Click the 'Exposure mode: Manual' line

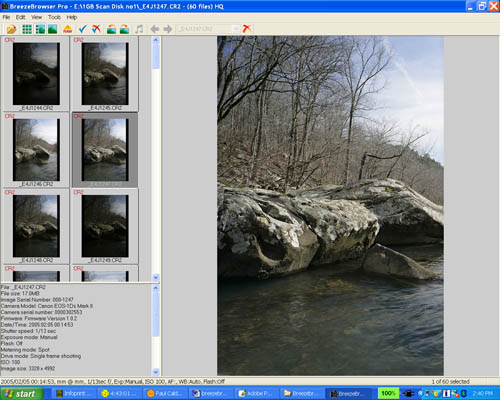[29, 337]
